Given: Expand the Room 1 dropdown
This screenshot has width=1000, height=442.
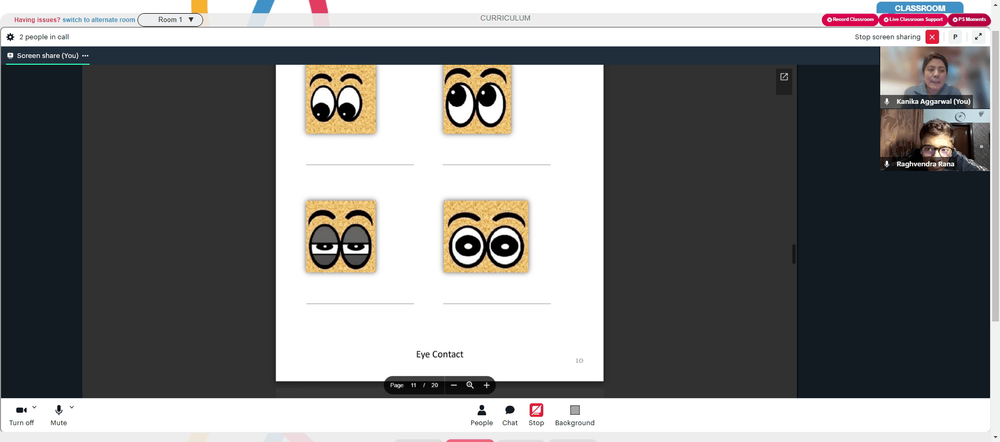Looking at the screenshot, I should pyautogui.click(x=170, y=20).
